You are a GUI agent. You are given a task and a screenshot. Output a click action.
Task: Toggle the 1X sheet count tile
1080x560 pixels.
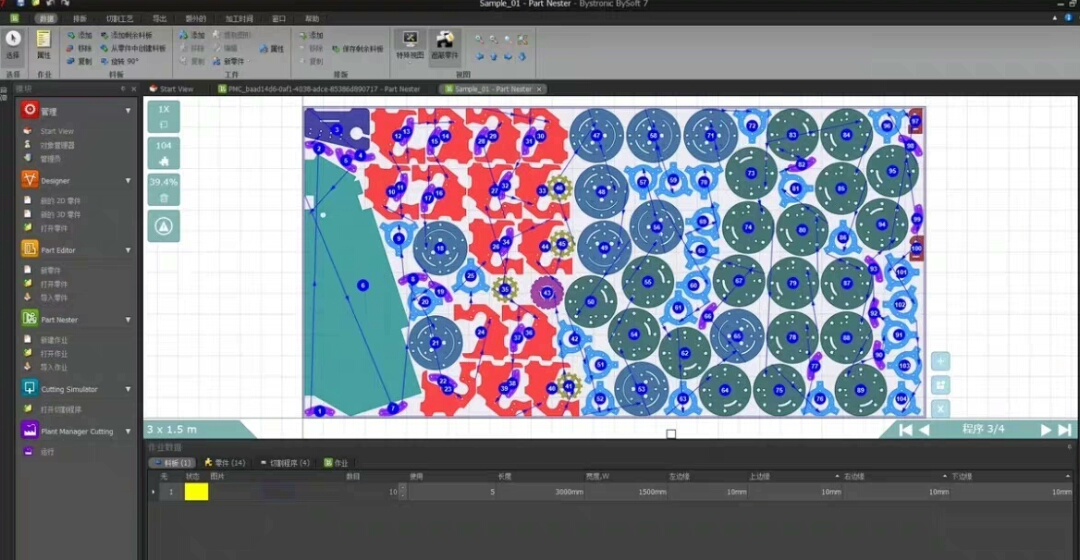click(164, 116)
